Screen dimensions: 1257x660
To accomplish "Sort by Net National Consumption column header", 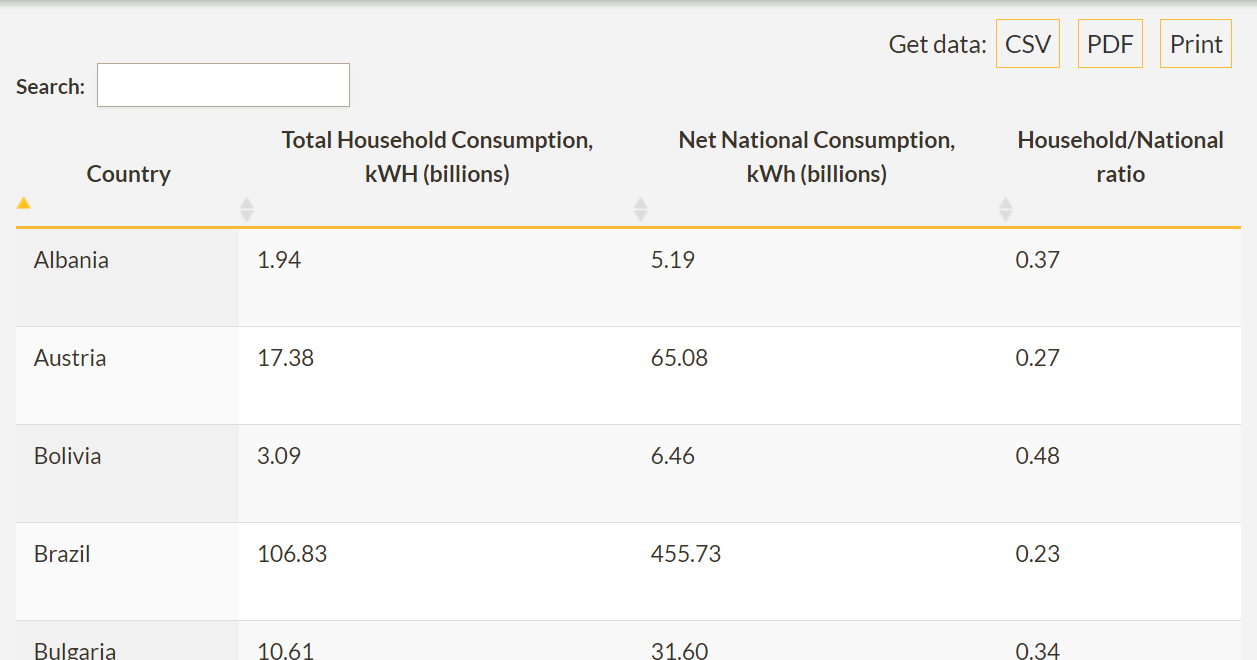I will (816, 156).
